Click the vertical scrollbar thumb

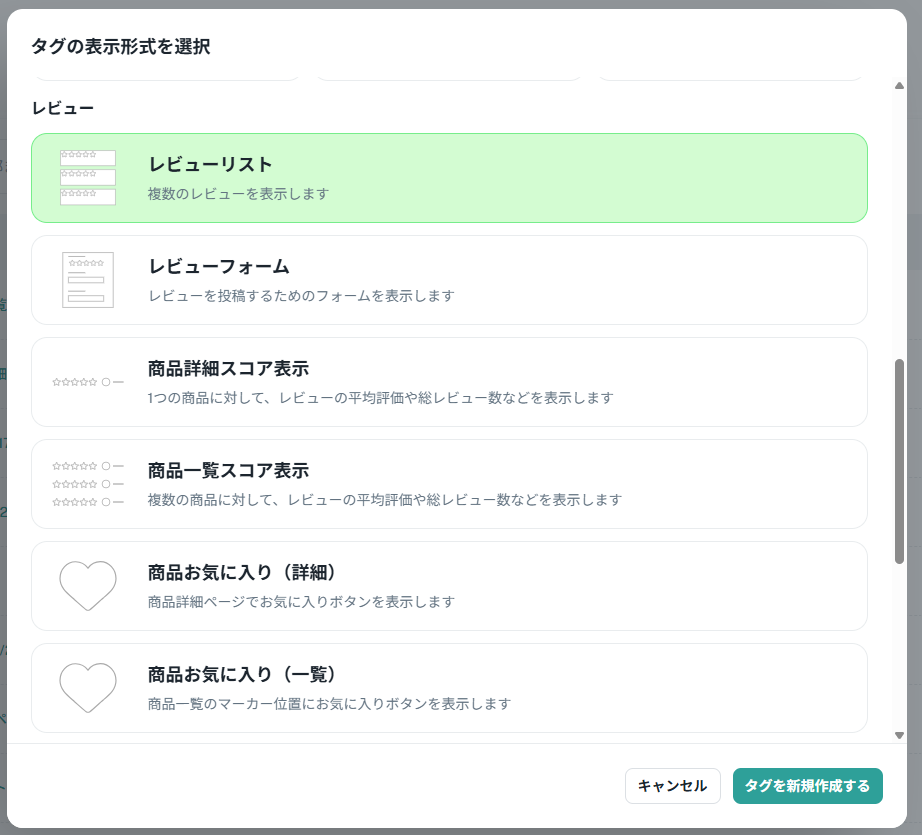pyautogui.click(x=899, y=462)
